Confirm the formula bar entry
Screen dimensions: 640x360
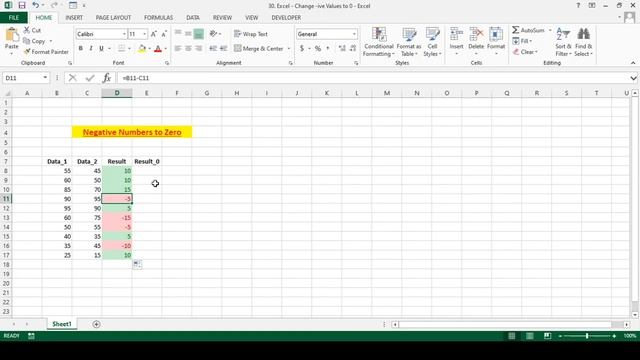pos(90,78)
